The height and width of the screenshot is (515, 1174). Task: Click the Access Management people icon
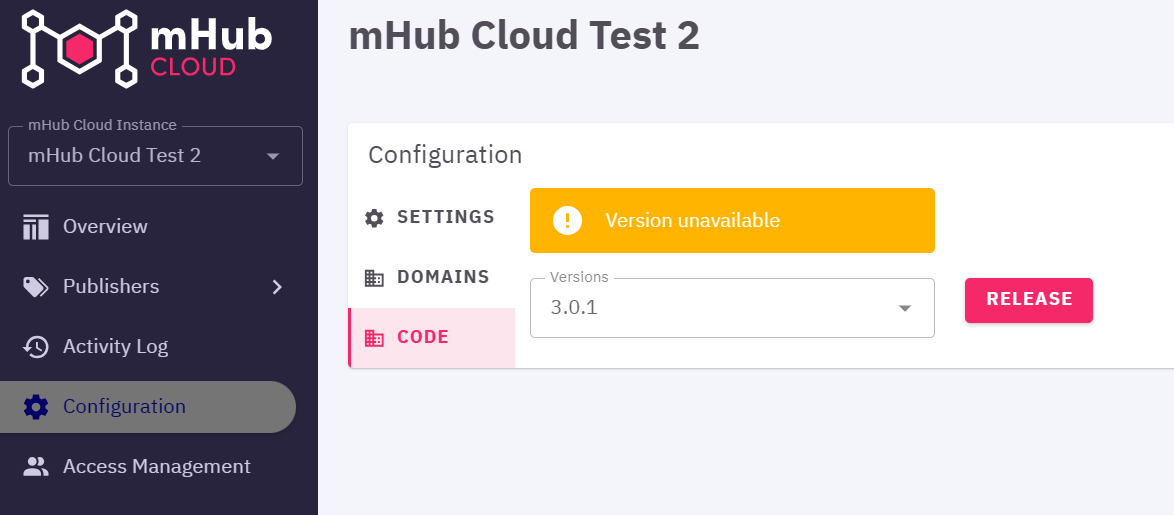pos(36,466)
